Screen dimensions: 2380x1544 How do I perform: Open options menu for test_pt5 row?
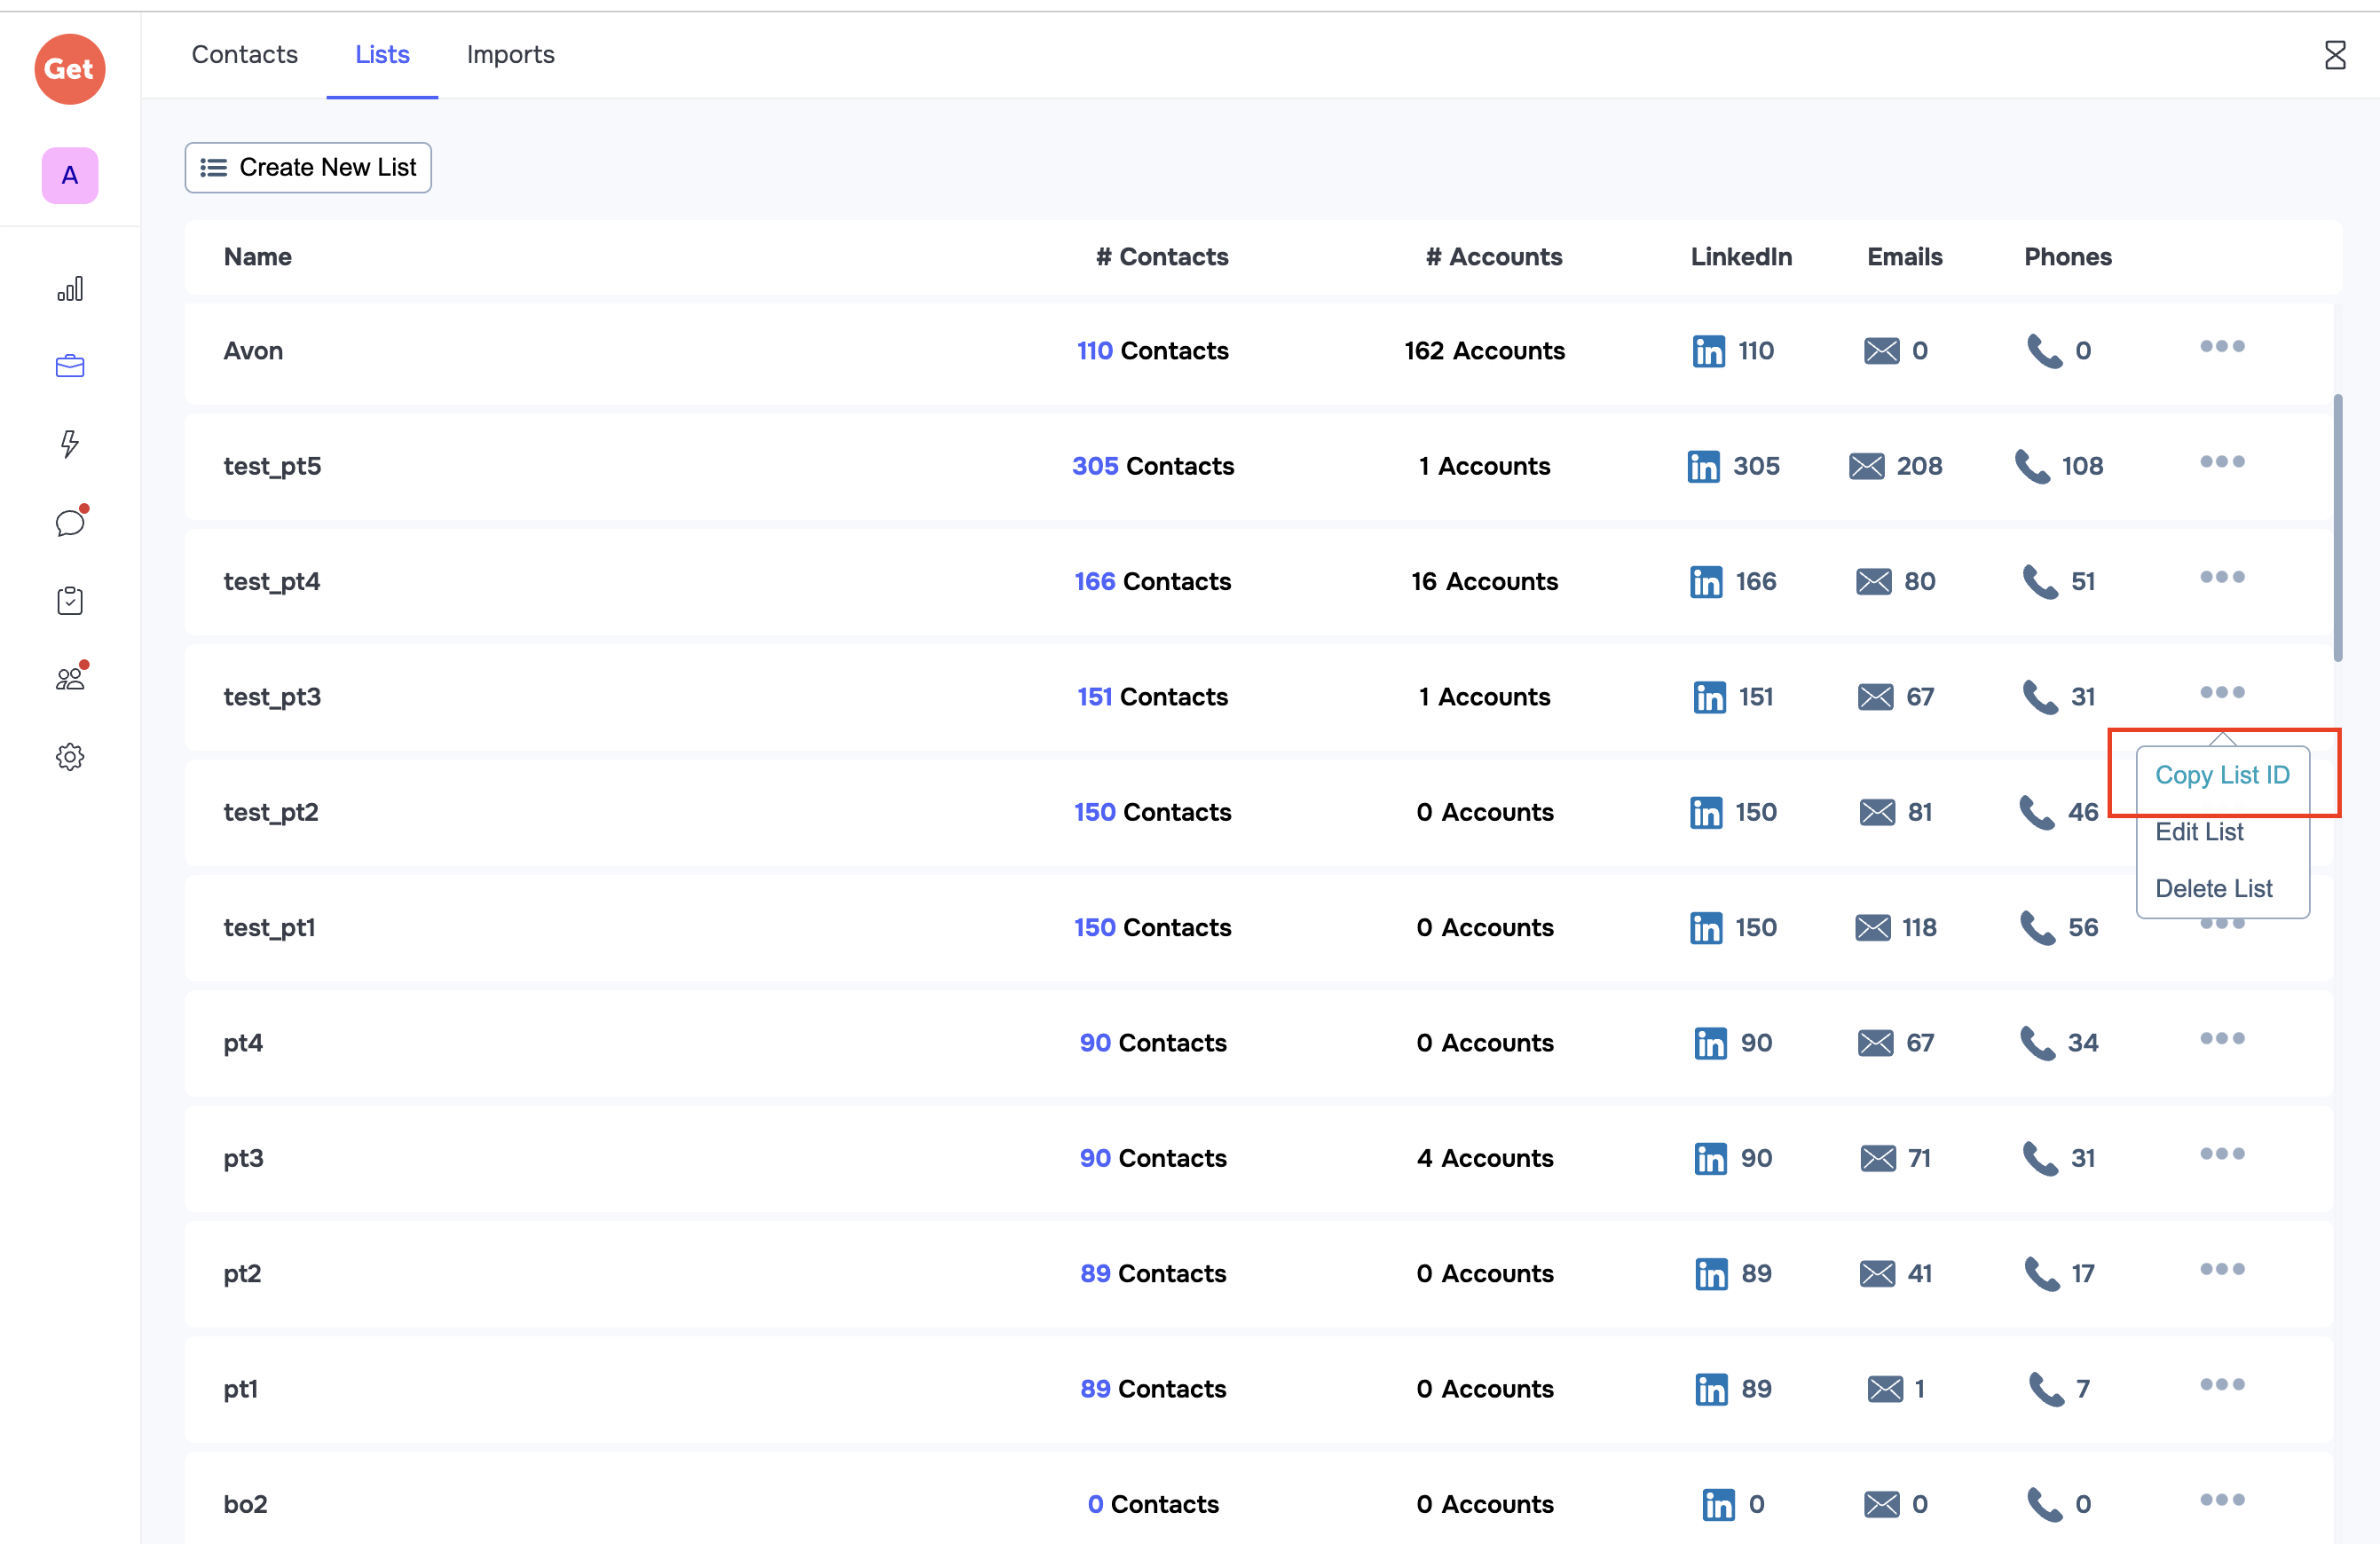[2221, 462]
